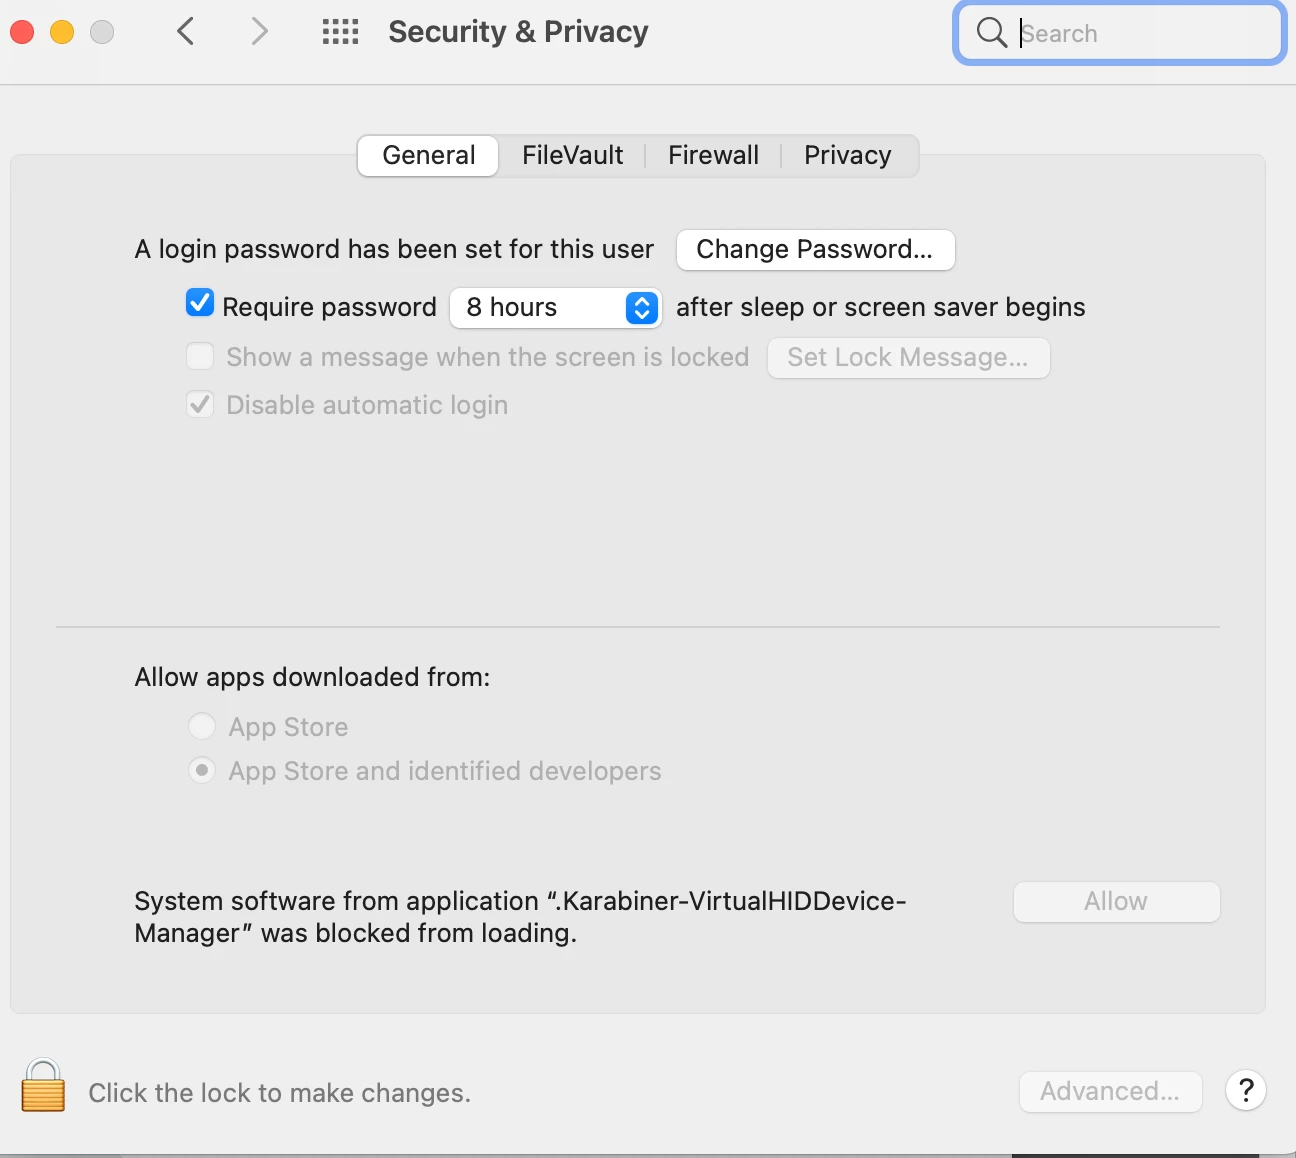Toggle Disable automatic login checkbox

[x=200, y=404]
